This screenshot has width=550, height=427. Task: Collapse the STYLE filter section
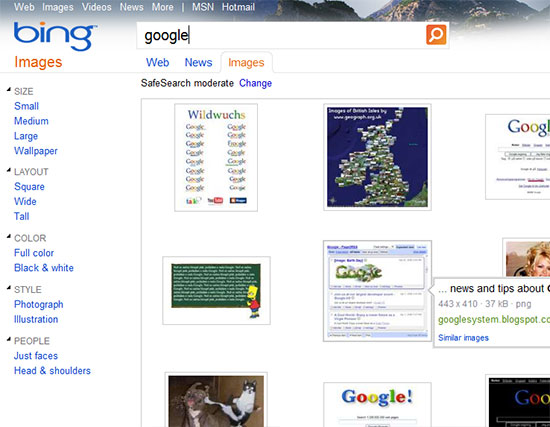tap(9, 288)
